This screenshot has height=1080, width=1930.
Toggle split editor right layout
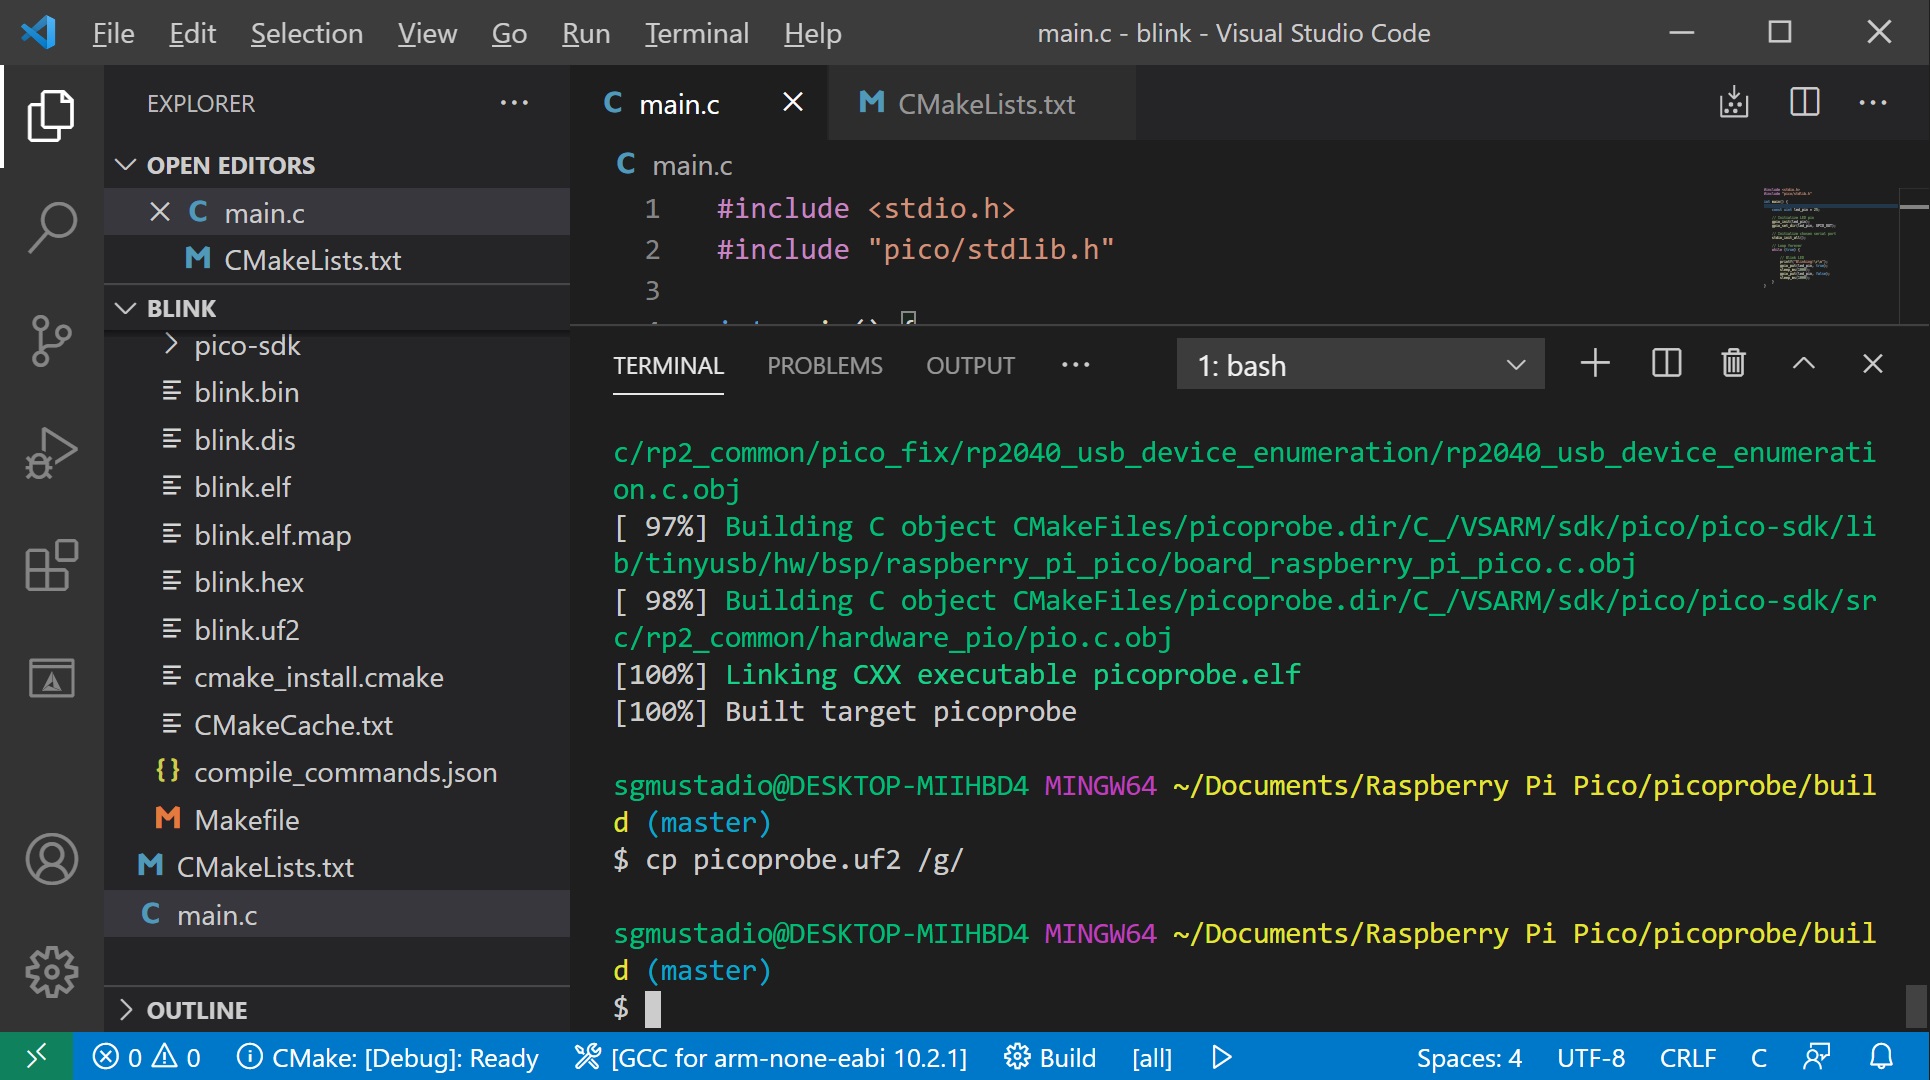pyautogui.click(x=1804, y=103)
